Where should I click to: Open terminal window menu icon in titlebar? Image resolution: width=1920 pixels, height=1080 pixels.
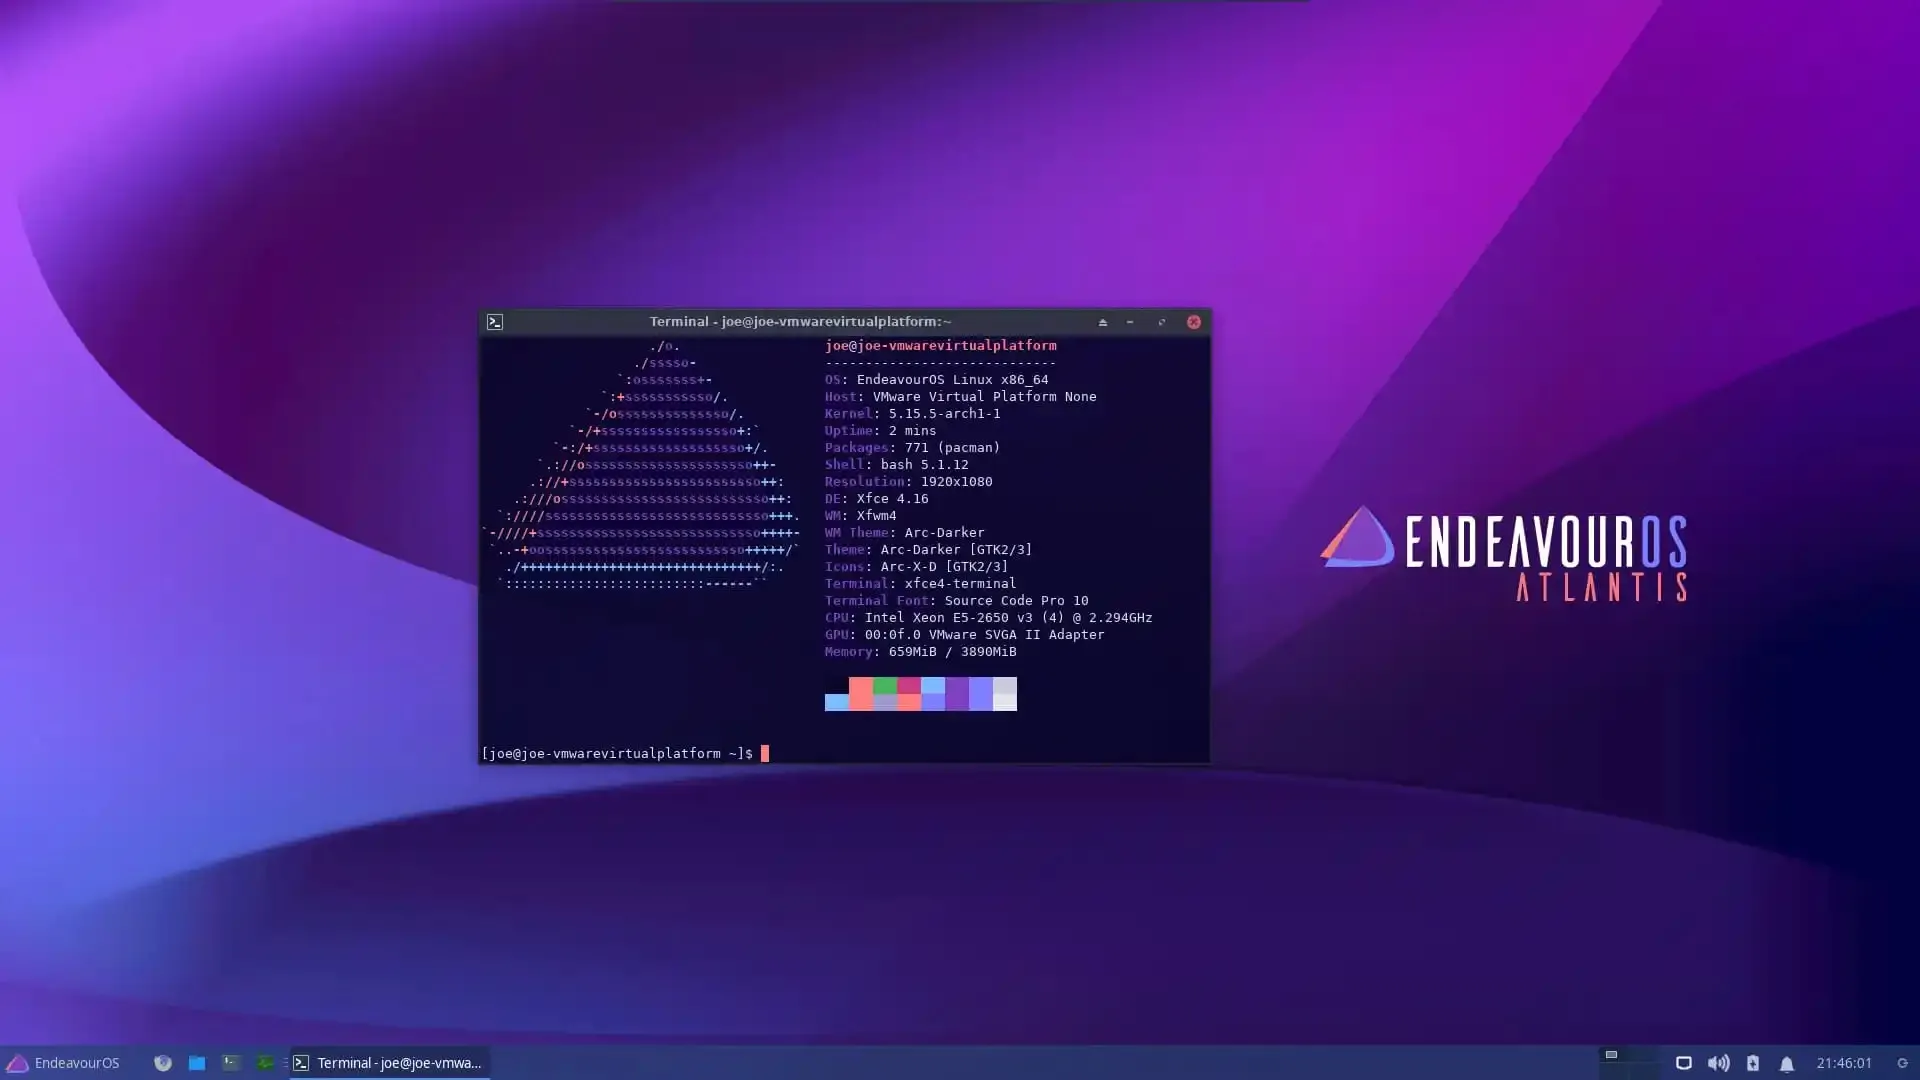point(495,322)
